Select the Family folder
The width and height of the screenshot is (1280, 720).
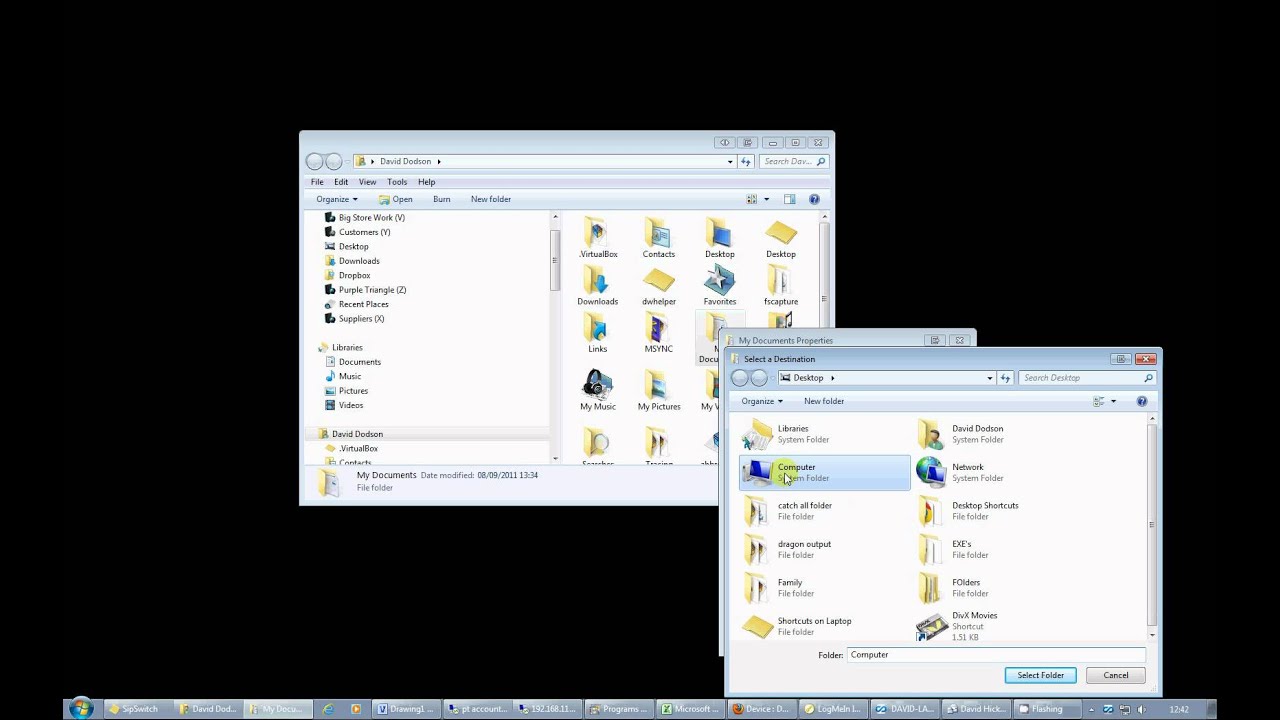point(824,588)
